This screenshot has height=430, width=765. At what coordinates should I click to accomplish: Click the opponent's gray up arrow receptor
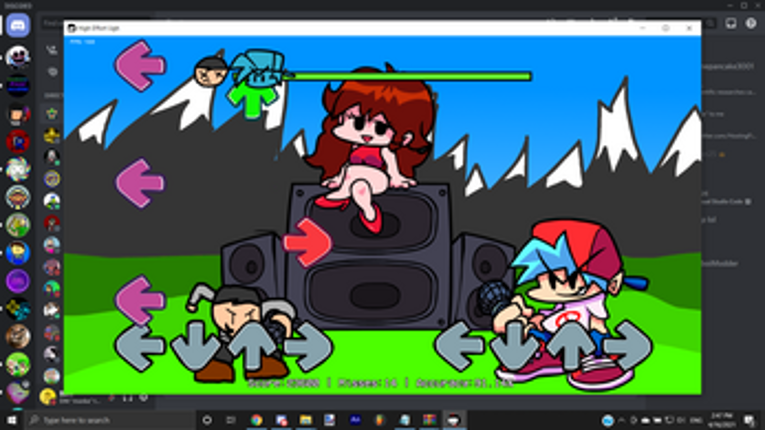[x=253, y=346]
